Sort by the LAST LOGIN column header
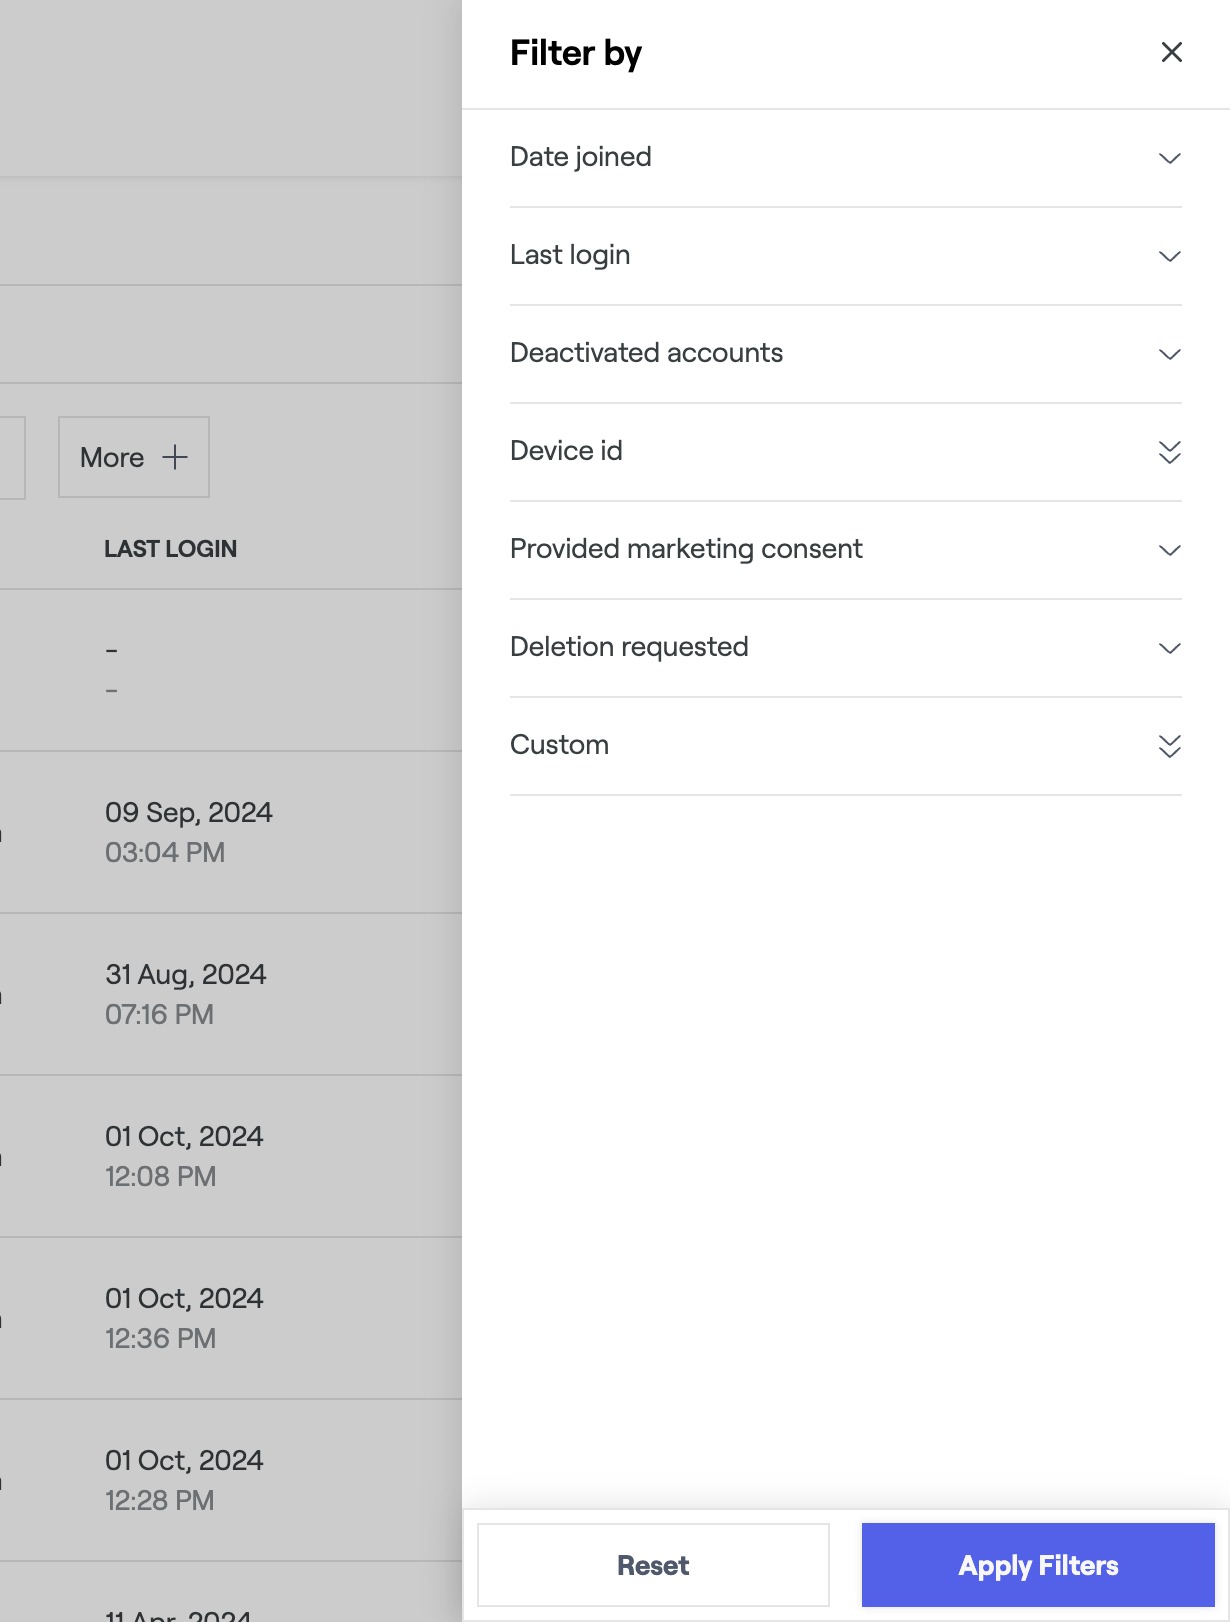 (171, 549)
